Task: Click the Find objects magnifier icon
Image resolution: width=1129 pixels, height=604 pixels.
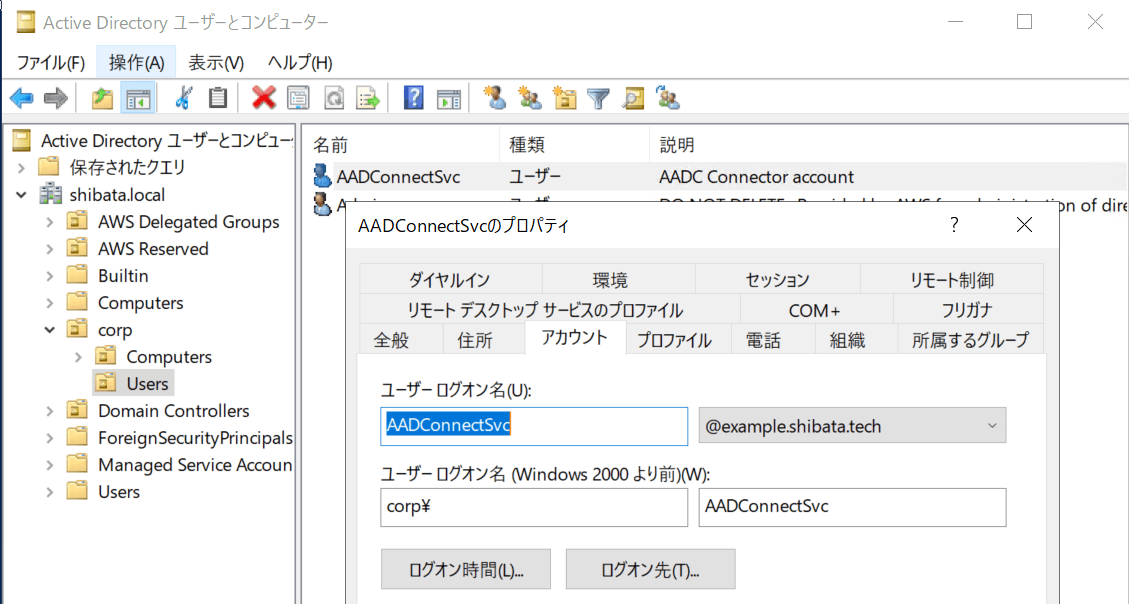Action: (x=634, y=98)
